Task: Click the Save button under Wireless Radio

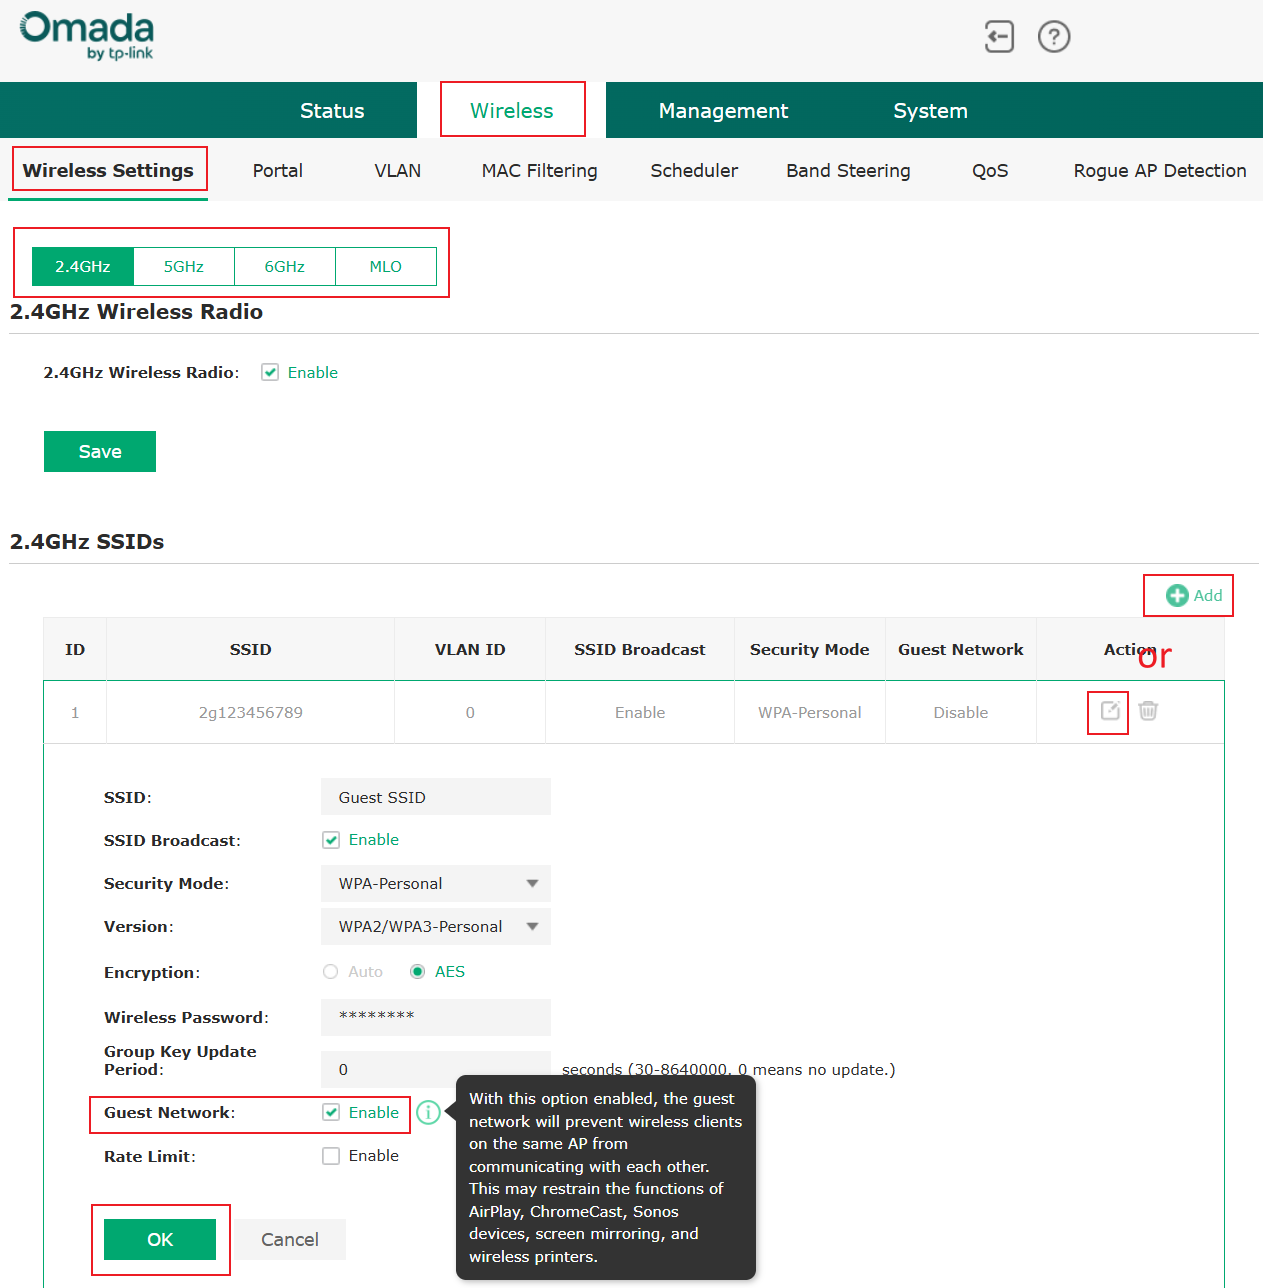Action: (x=99, y=451)
